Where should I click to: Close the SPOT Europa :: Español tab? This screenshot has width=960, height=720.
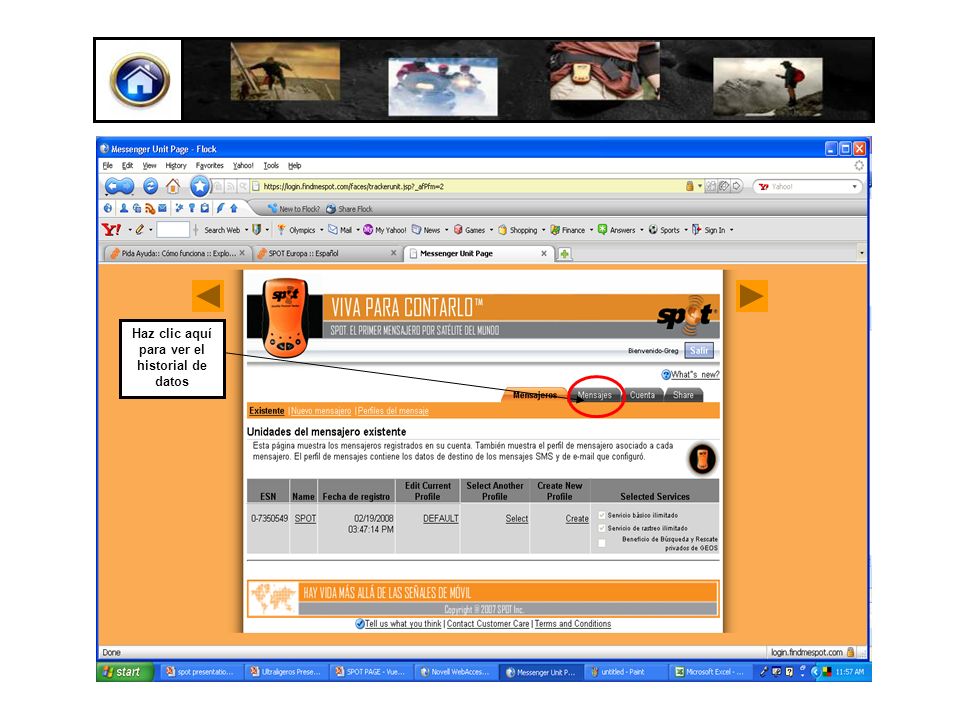(393, 253)
